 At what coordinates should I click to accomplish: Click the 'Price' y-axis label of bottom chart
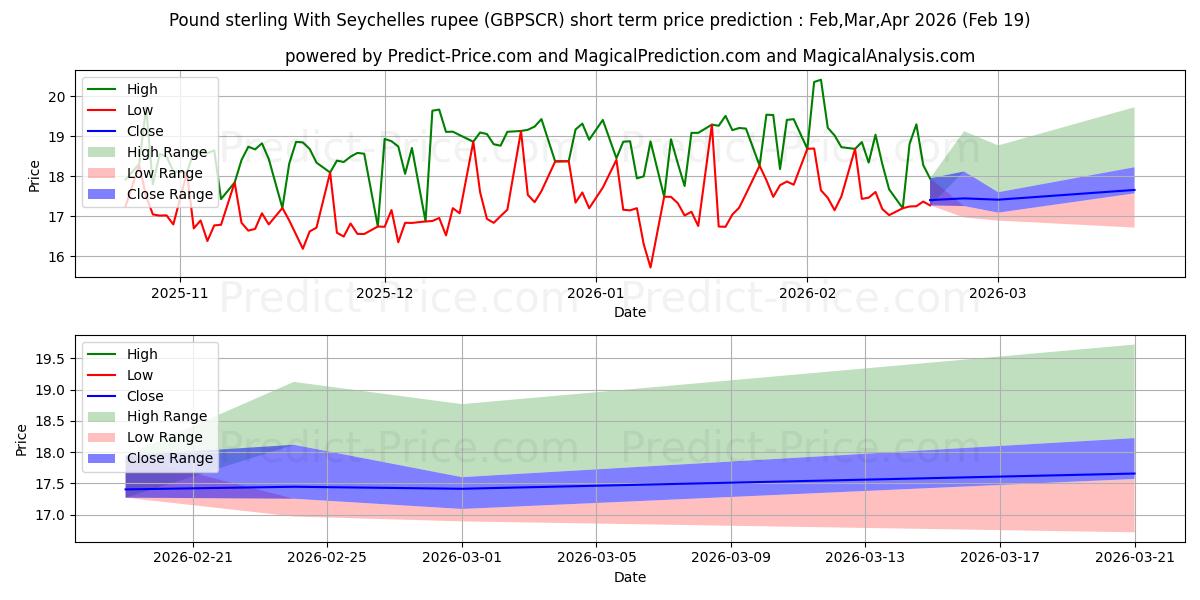[22, 440]
